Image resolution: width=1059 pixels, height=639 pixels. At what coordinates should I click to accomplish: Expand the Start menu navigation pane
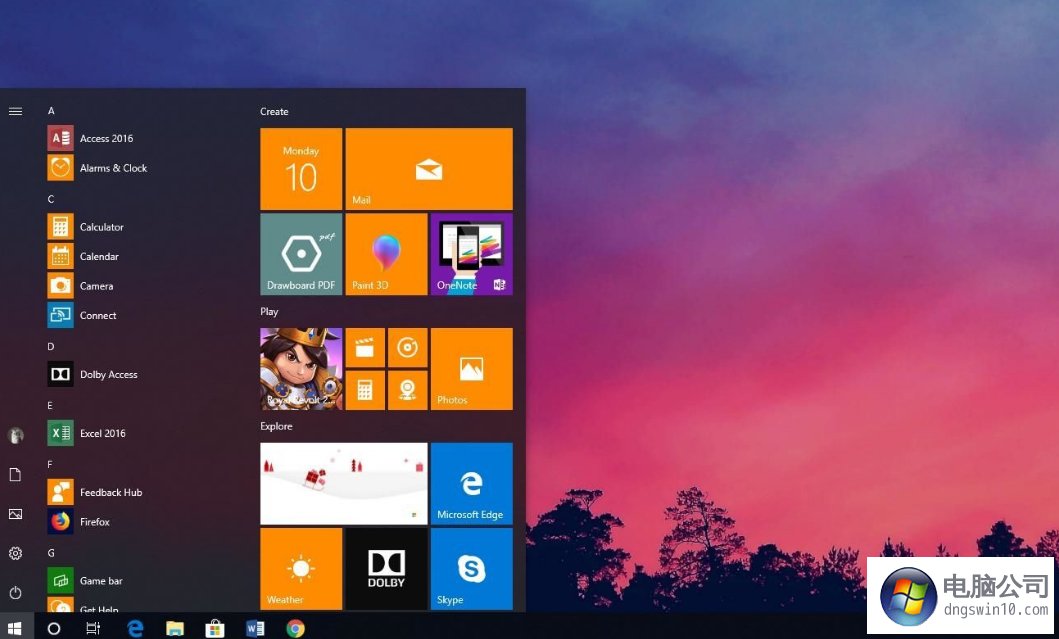pyautogui.click(x=15, y=111)
